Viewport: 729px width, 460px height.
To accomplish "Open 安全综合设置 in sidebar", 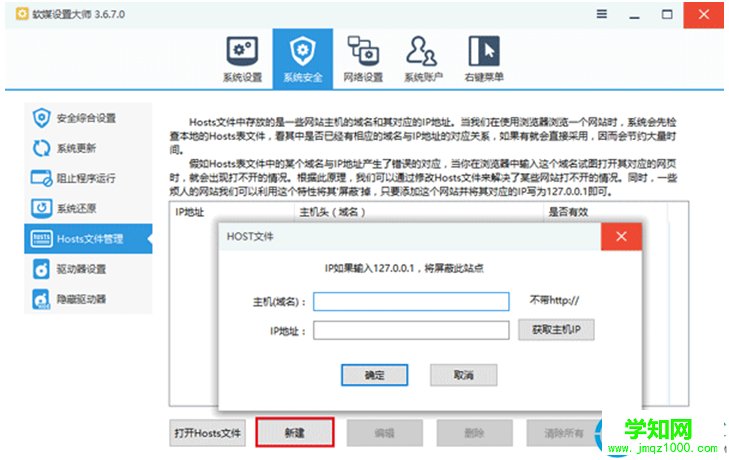I will (x=88, y=118).
